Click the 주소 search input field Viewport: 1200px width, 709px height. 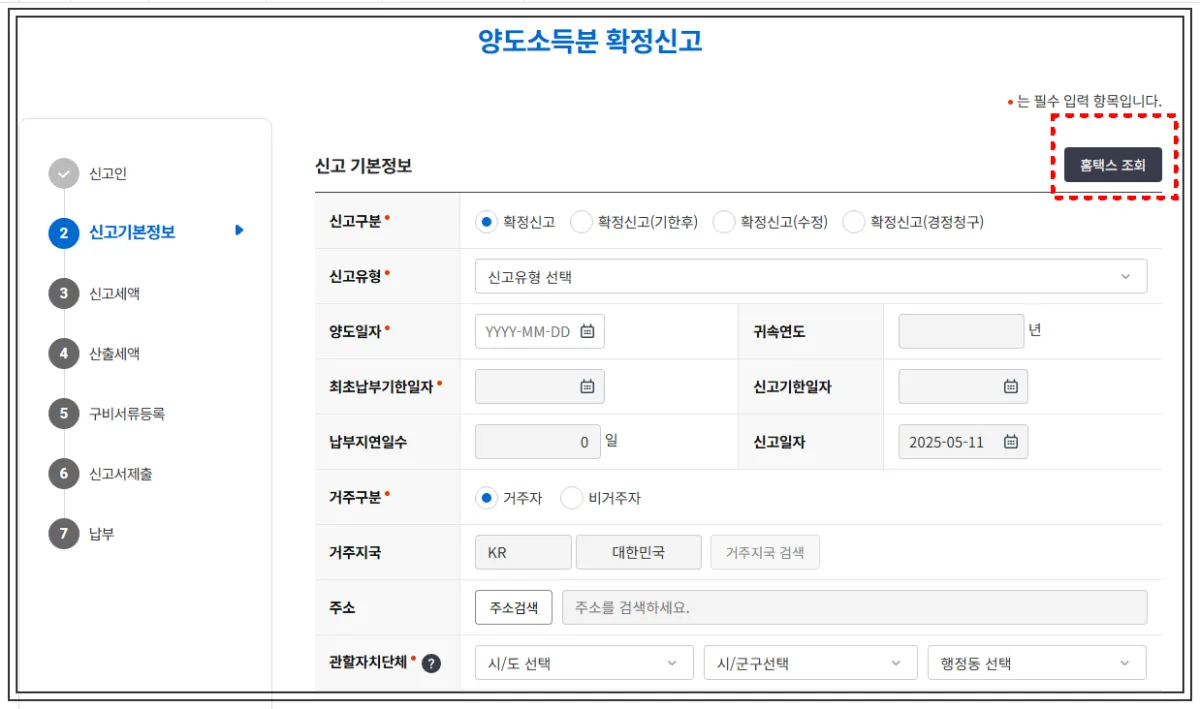850,606
